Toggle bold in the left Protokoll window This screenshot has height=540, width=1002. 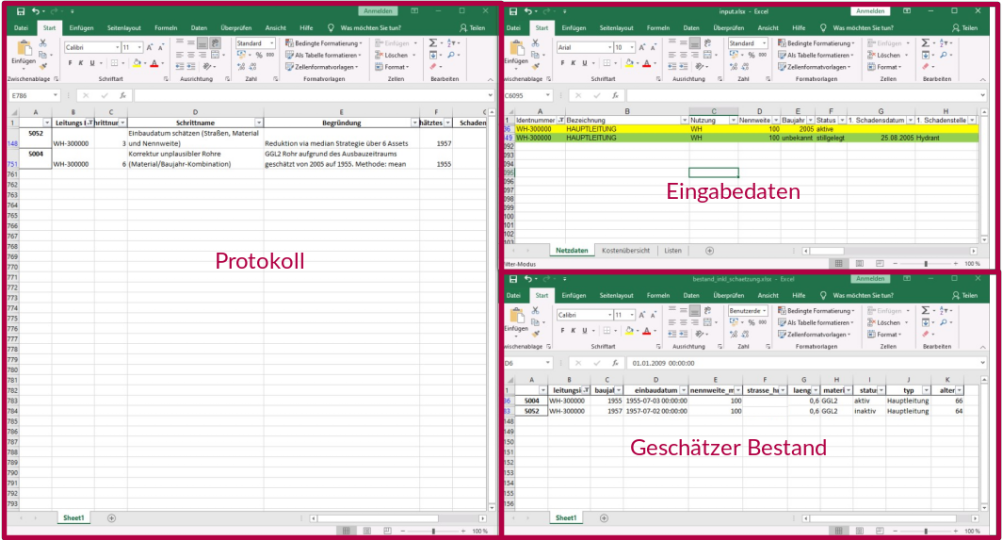[70, 63]
